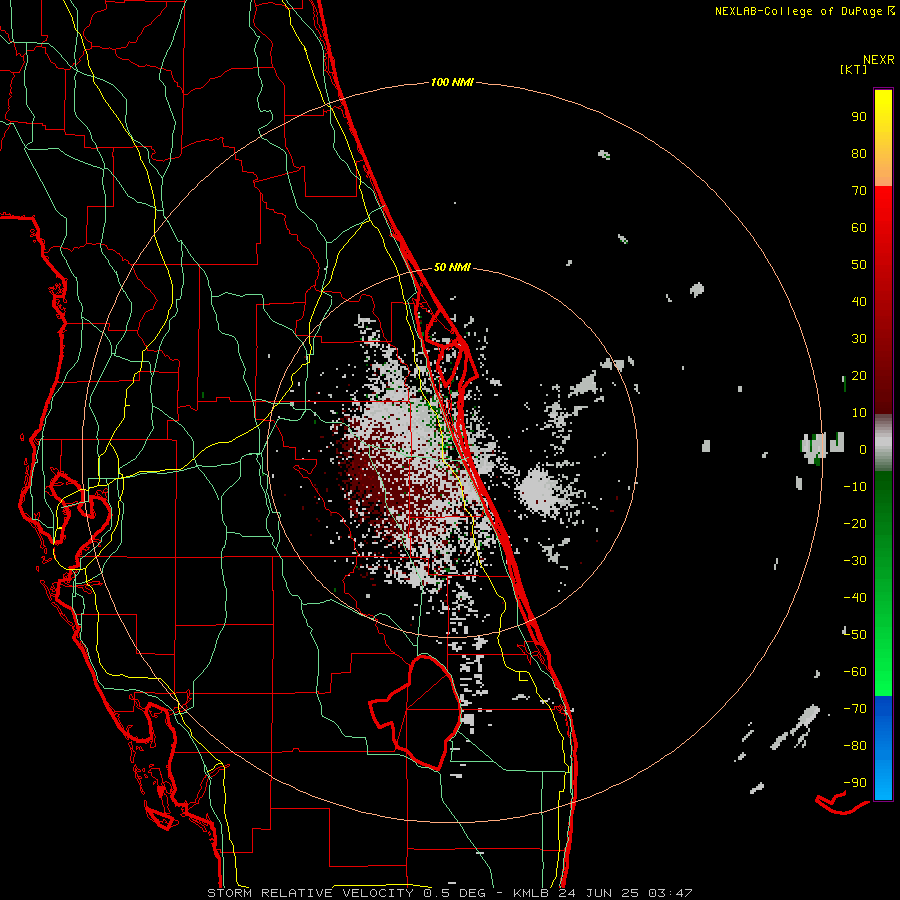This screenshot has height=900, width=900.
Task: Click the -60 value on velocity scale
Action: pyautogui.click(x=855, y=672)
